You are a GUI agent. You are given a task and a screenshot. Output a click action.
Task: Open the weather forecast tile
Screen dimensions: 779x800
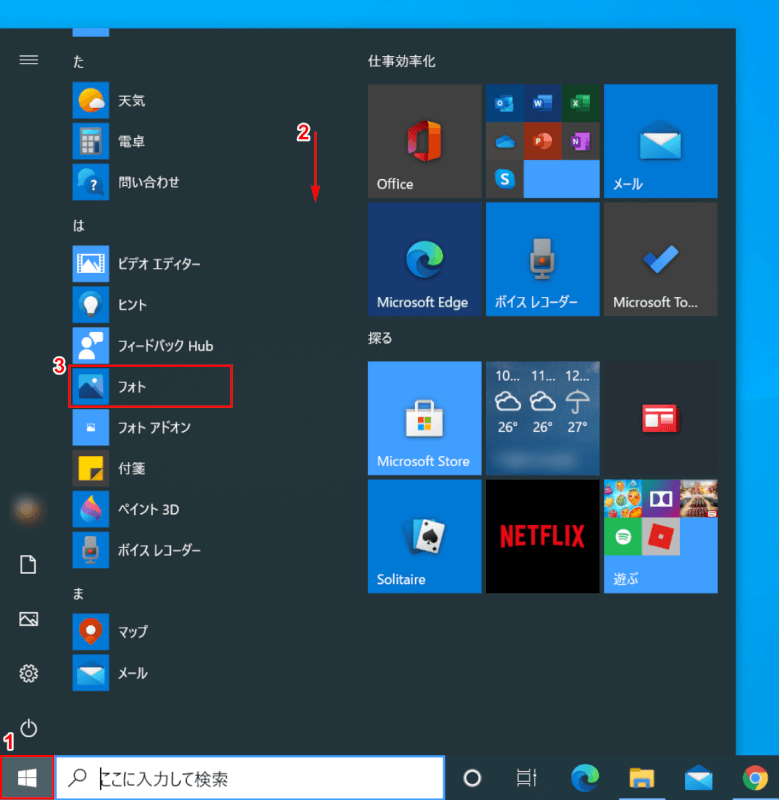542,418
